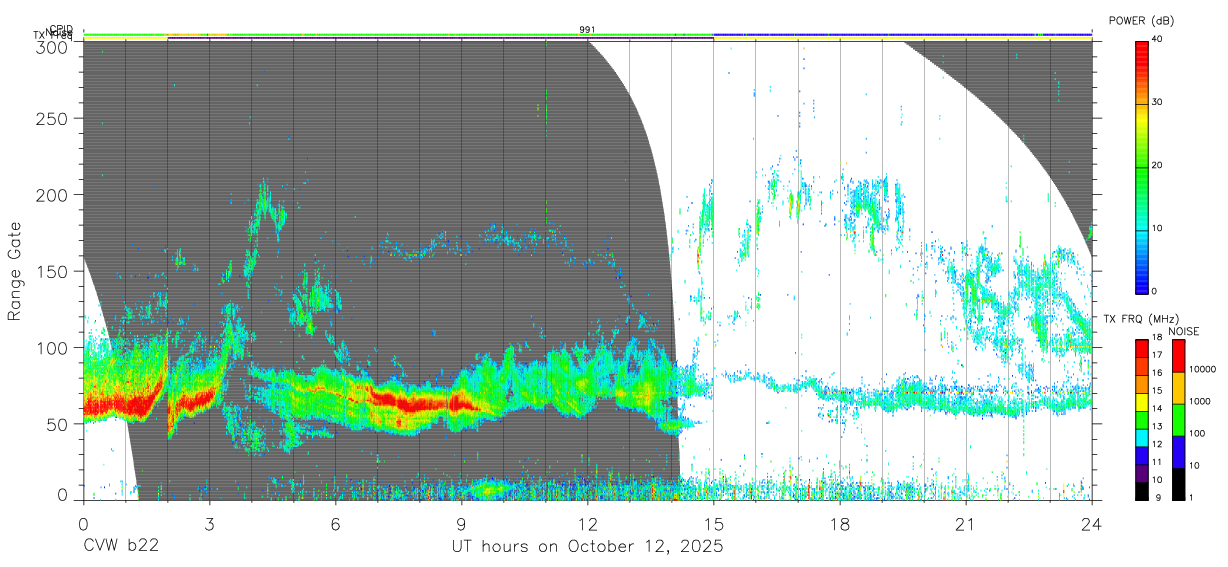Select yellow swatch in TX FRQ legend
The image size is (1228, 567).
(1141, 402)
